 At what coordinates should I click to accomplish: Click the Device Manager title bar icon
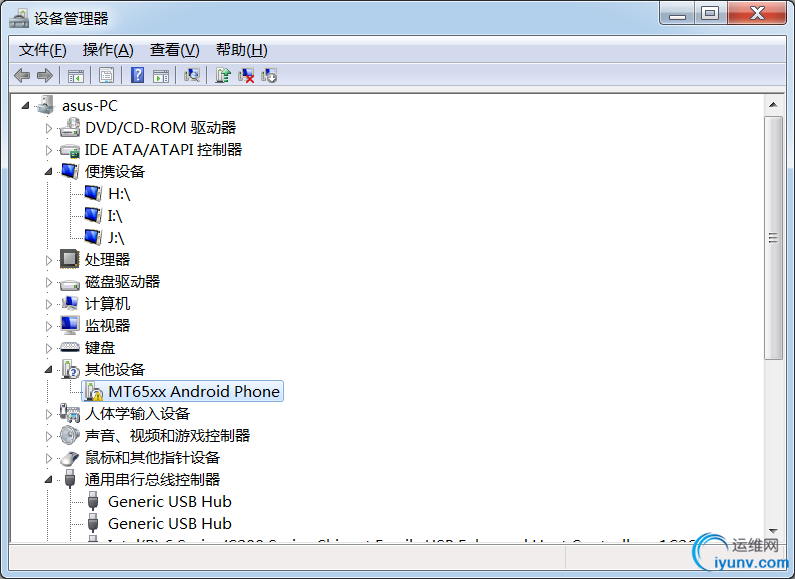[19, 18]
